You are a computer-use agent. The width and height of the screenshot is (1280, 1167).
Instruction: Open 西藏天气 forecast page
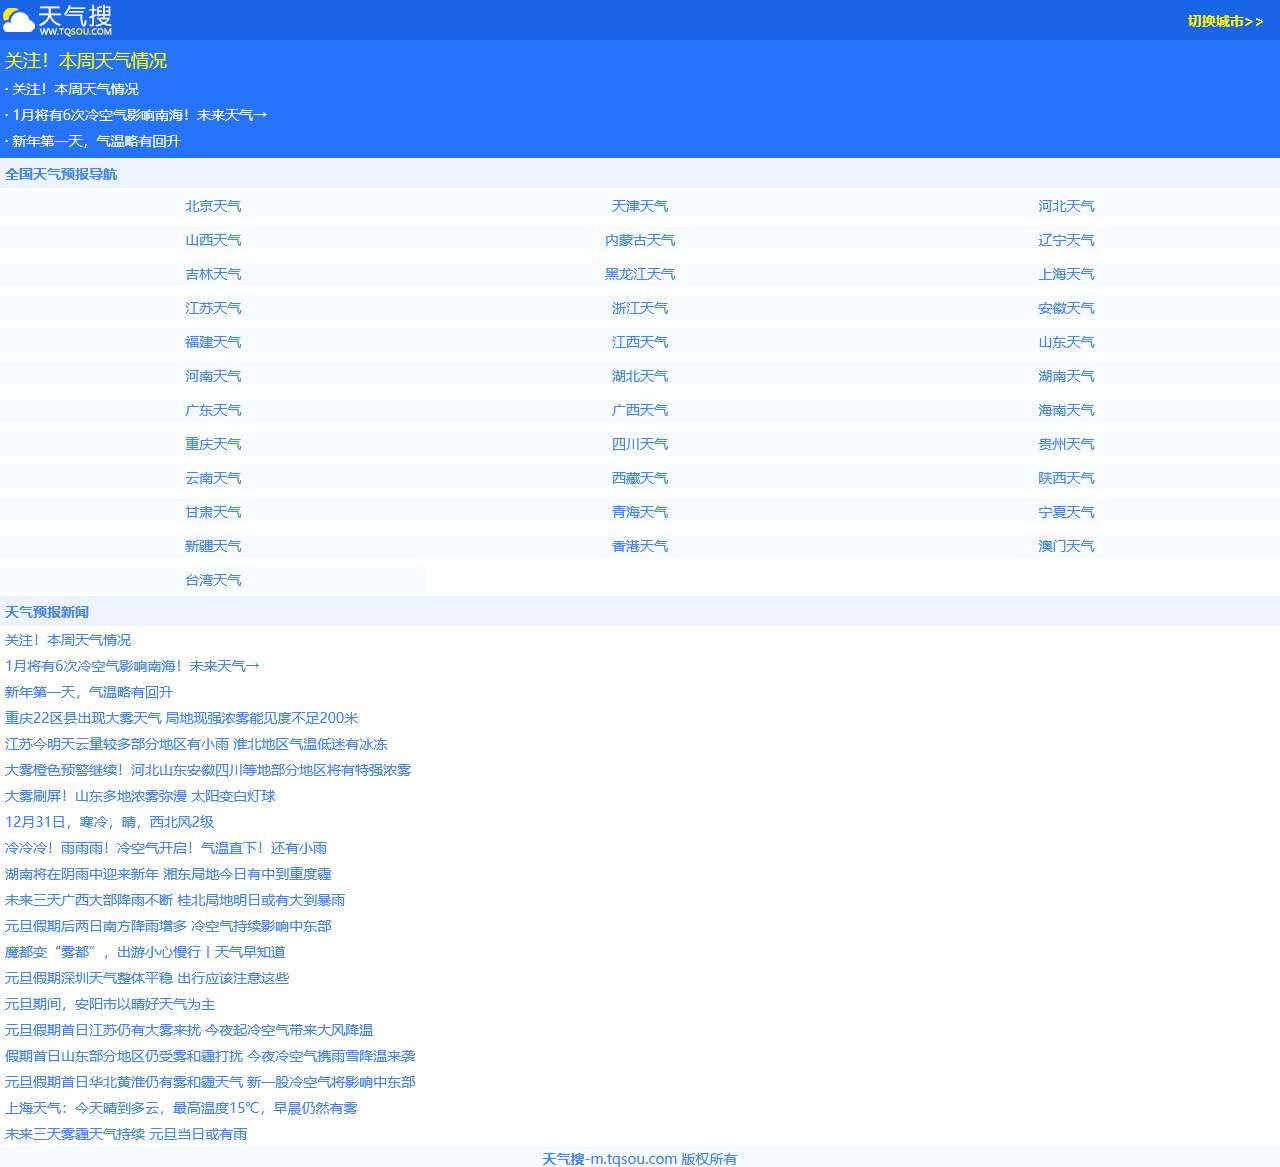click(640, 478)
